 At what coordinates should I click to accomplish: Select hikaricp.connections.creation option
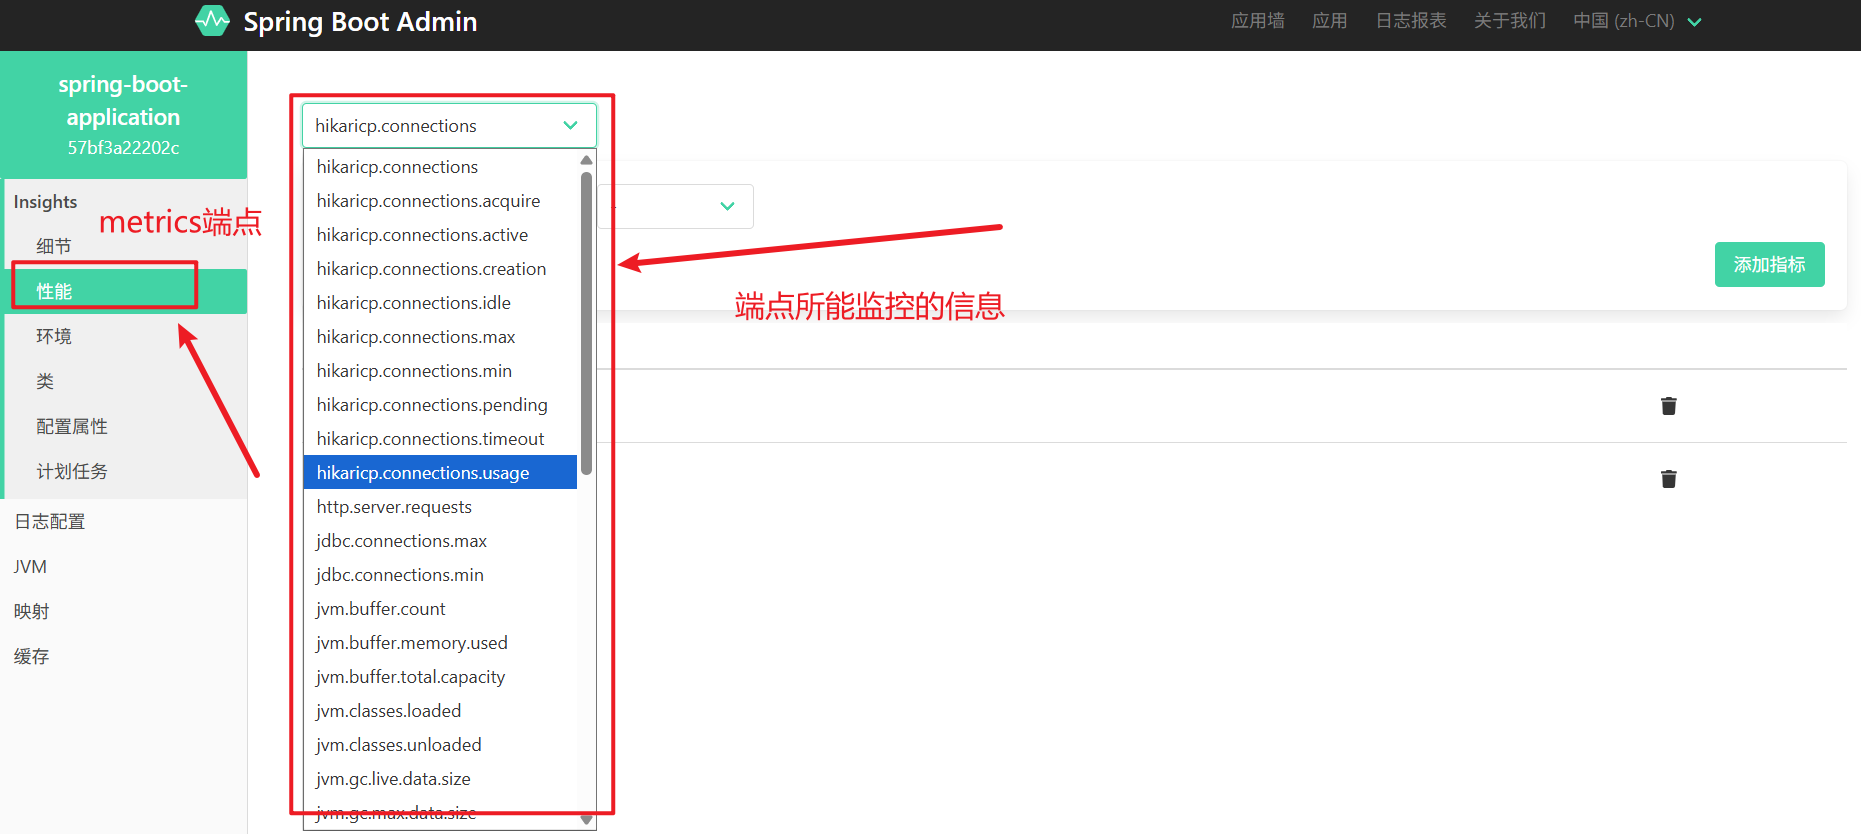click(x=440, y=269)
